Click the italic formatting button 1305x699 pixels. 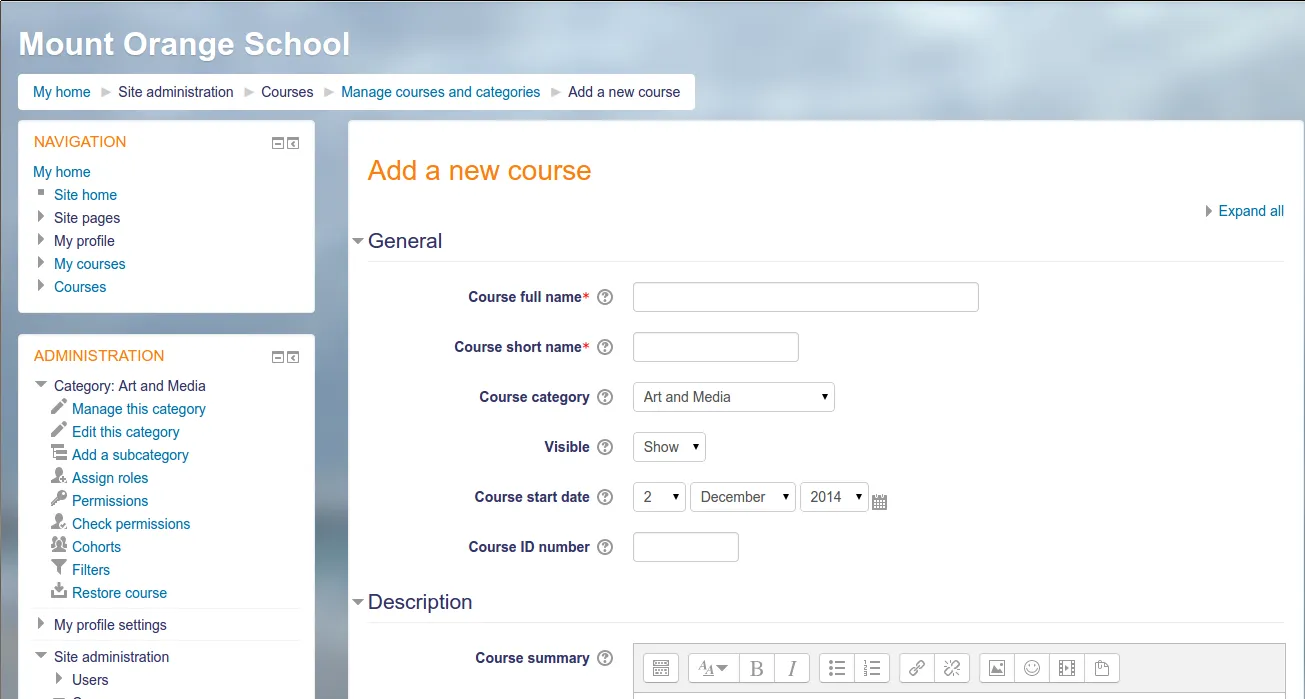[792, 668]
